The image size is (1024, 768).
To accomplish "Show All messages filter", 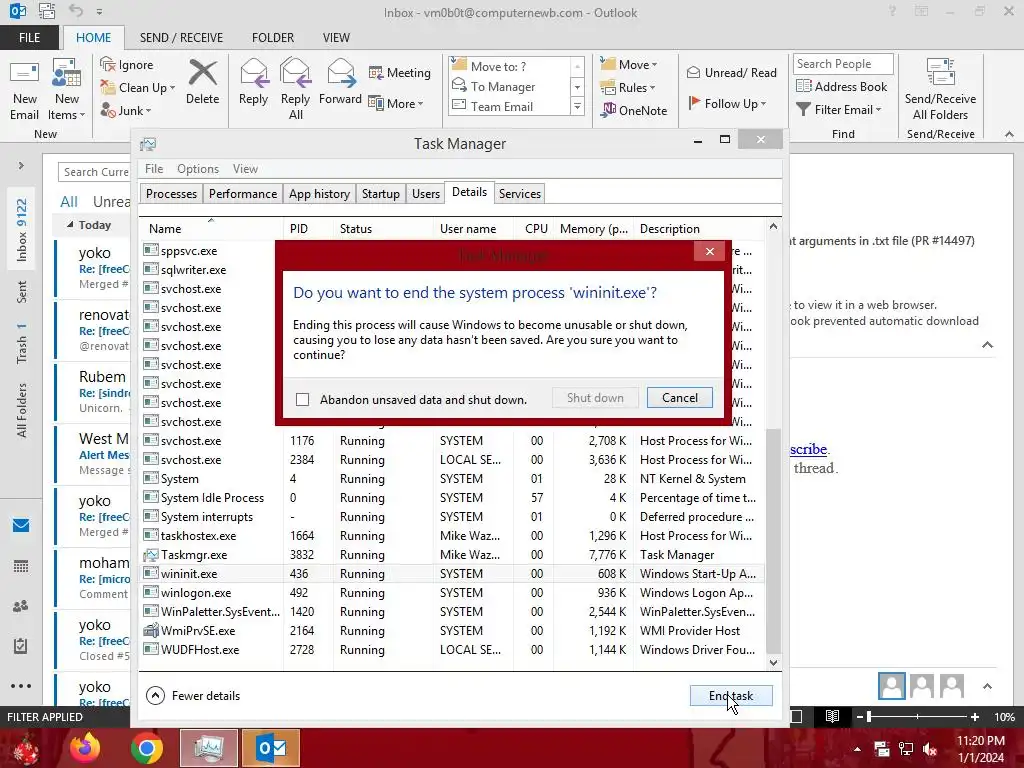I will tap(69, 202).
